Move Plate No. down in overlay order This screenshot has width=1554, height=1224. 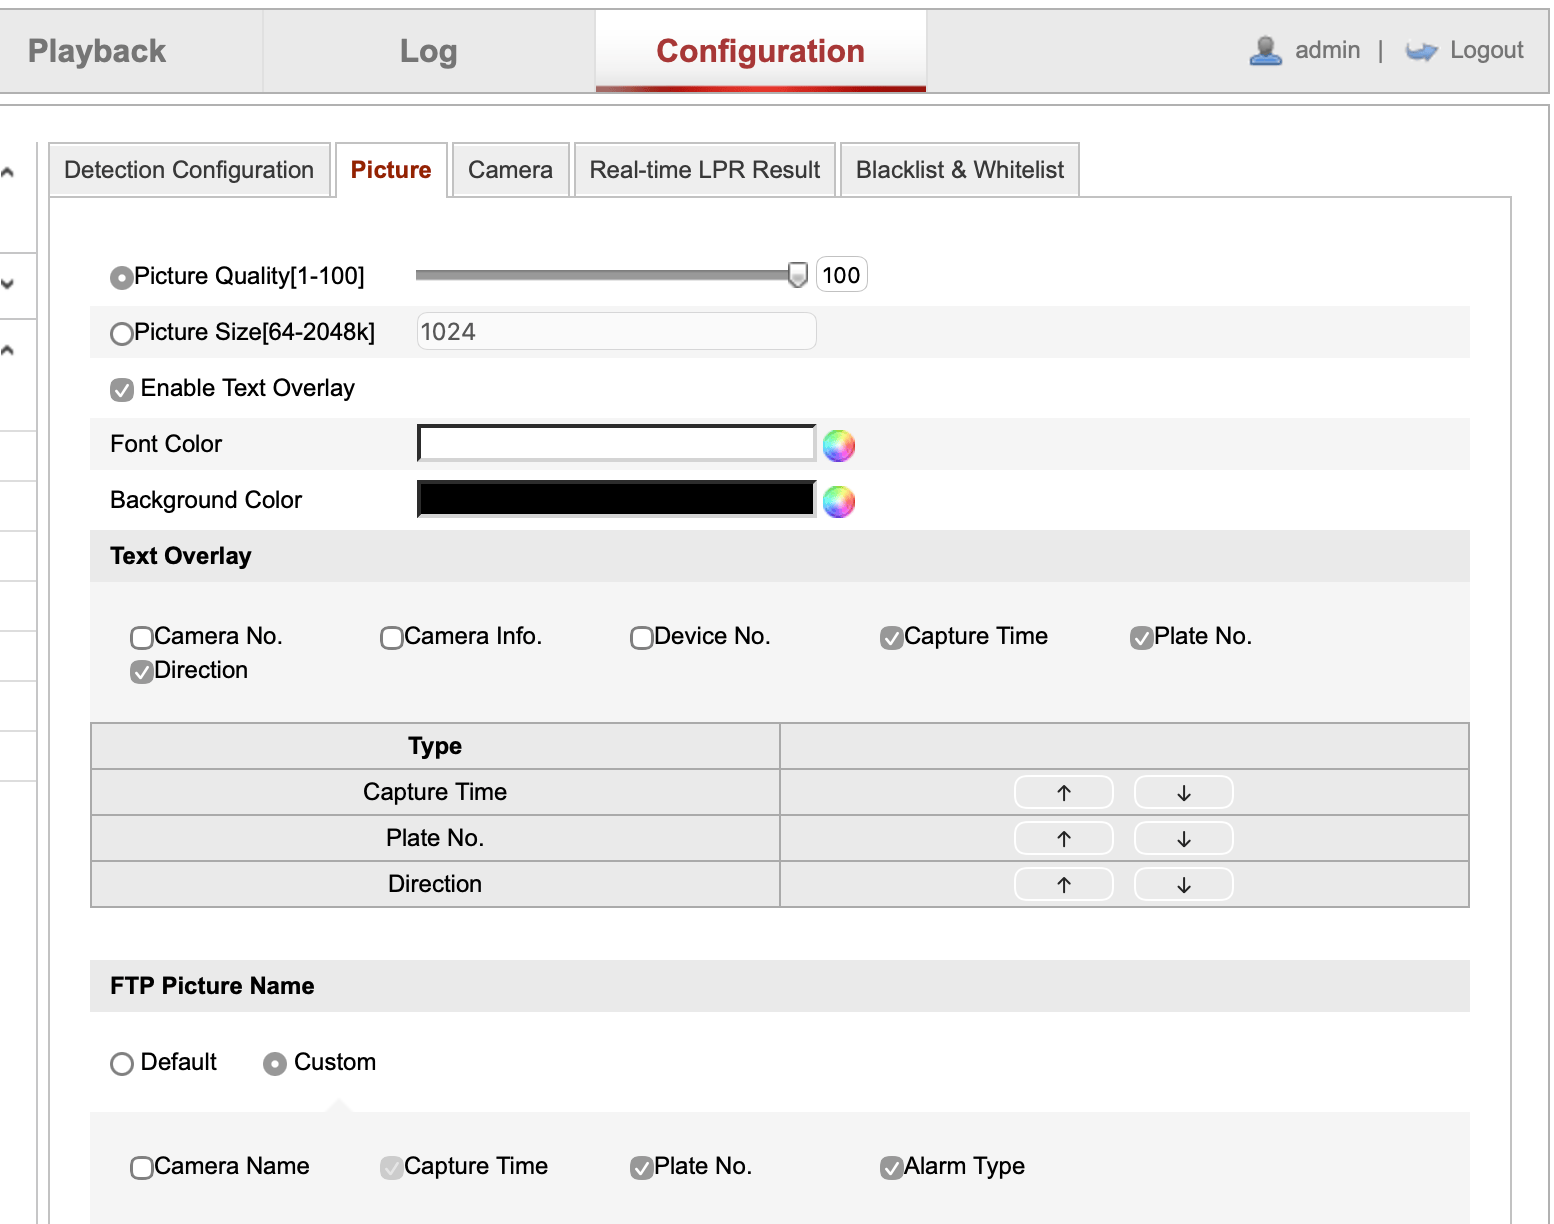coord(1183,838)
